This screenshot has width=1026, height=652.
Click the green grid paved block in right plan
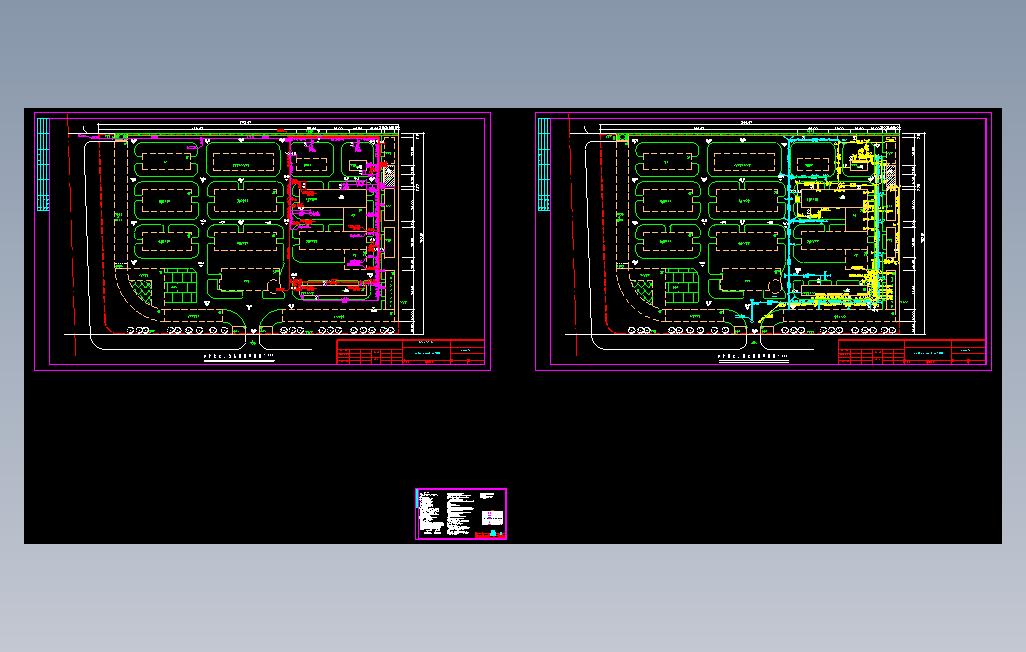(681, 287)
